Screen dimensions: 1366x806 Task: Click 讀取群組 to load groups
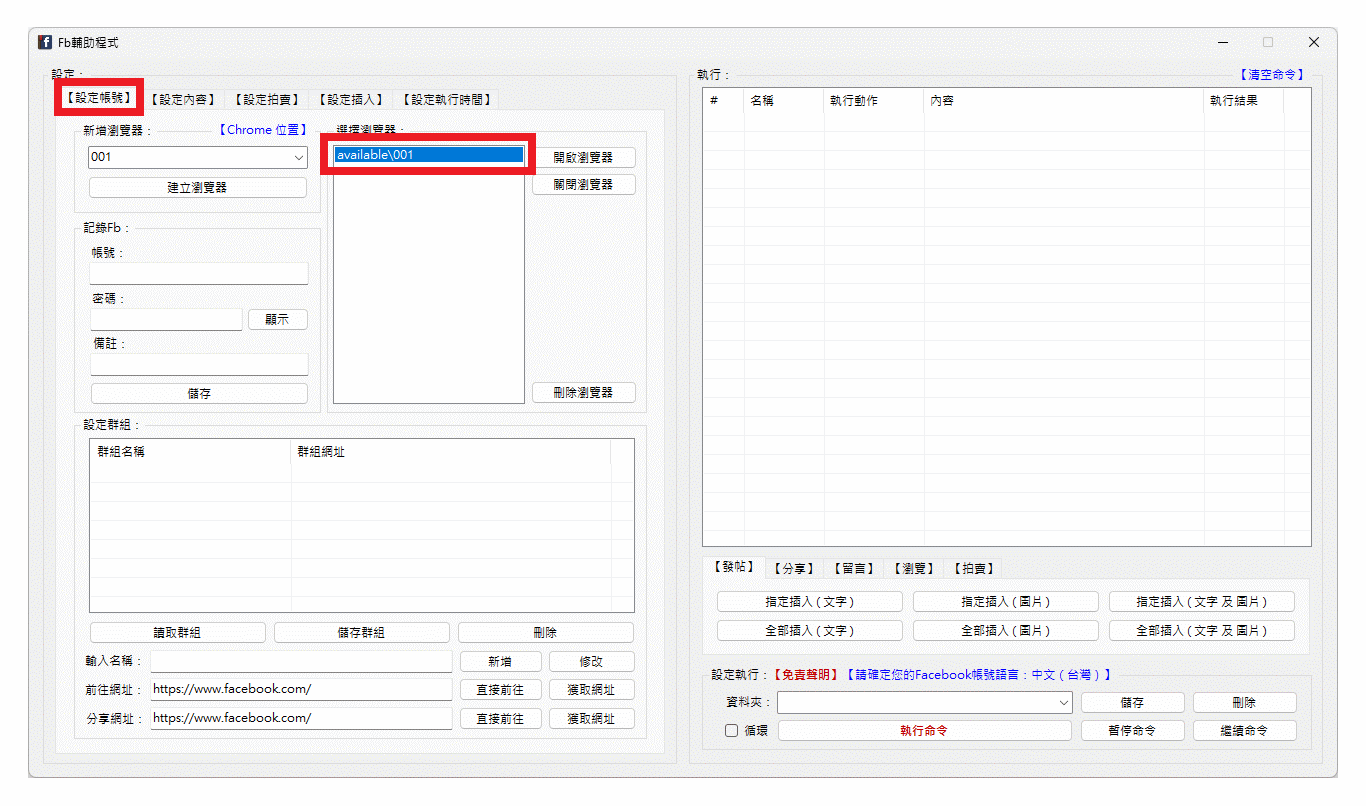pyautogui.click(x=178, y=632)
